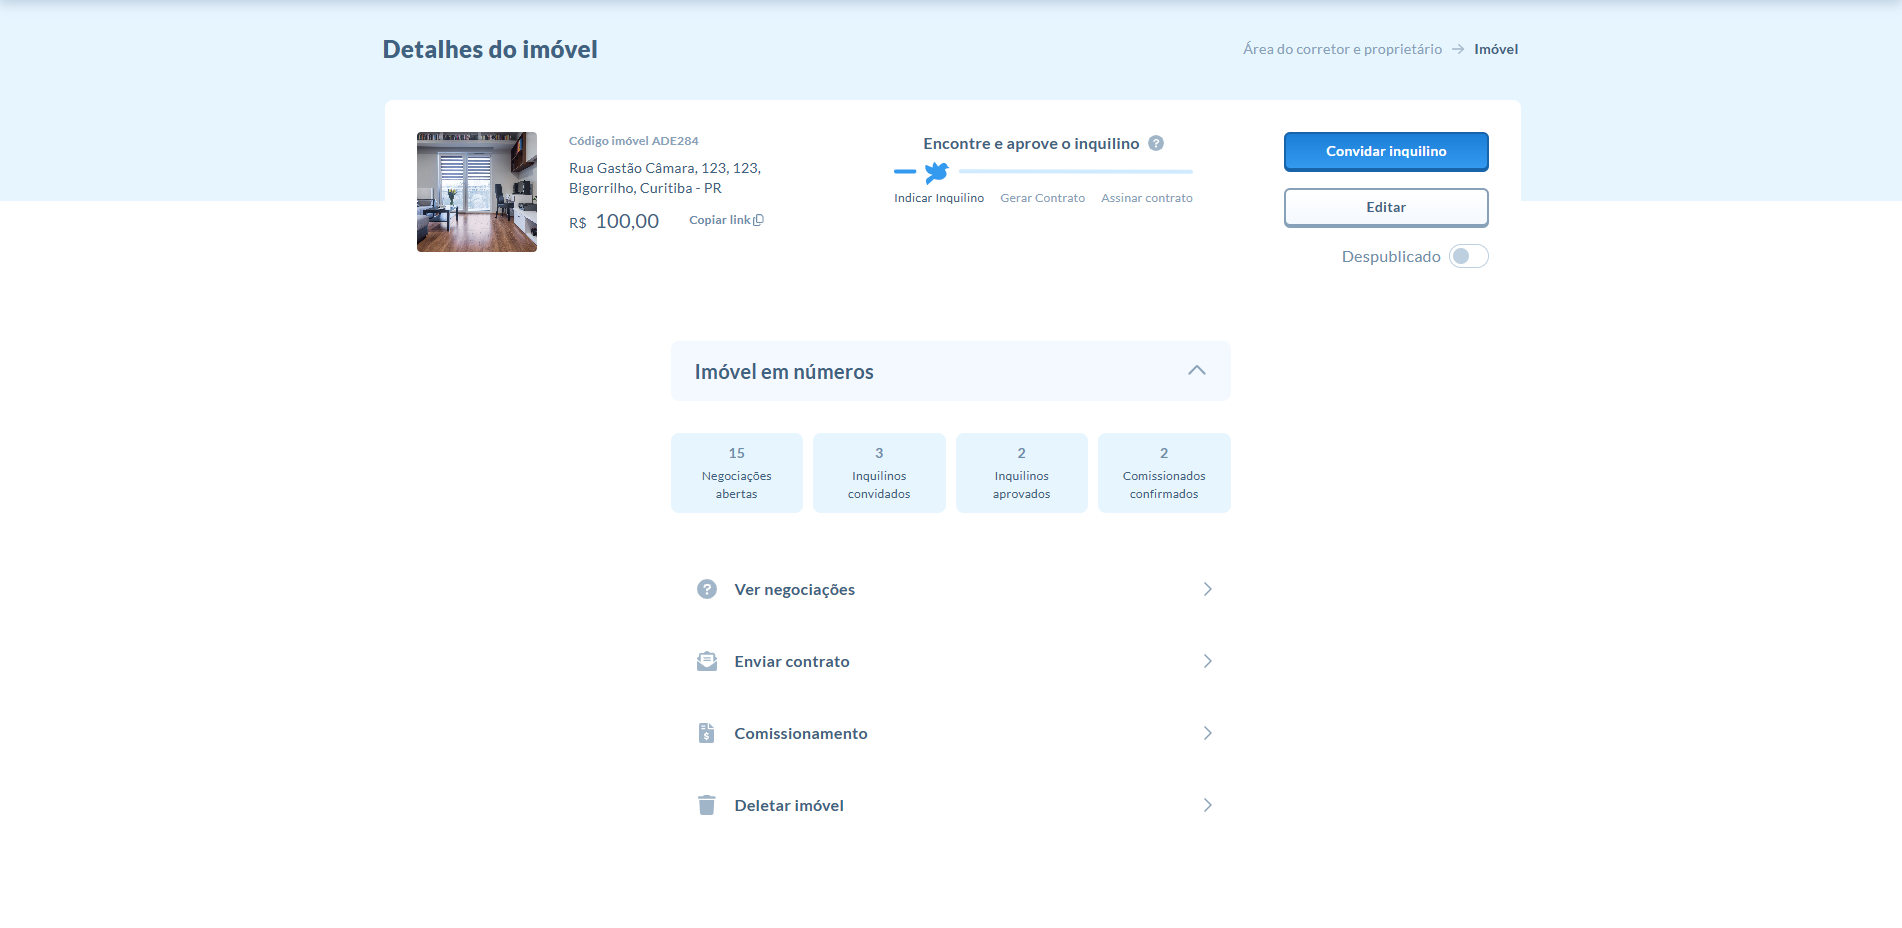The image size is (1902, 928).
Task: Open Ver negociações using its chevron
Action: click(1207, 589)
